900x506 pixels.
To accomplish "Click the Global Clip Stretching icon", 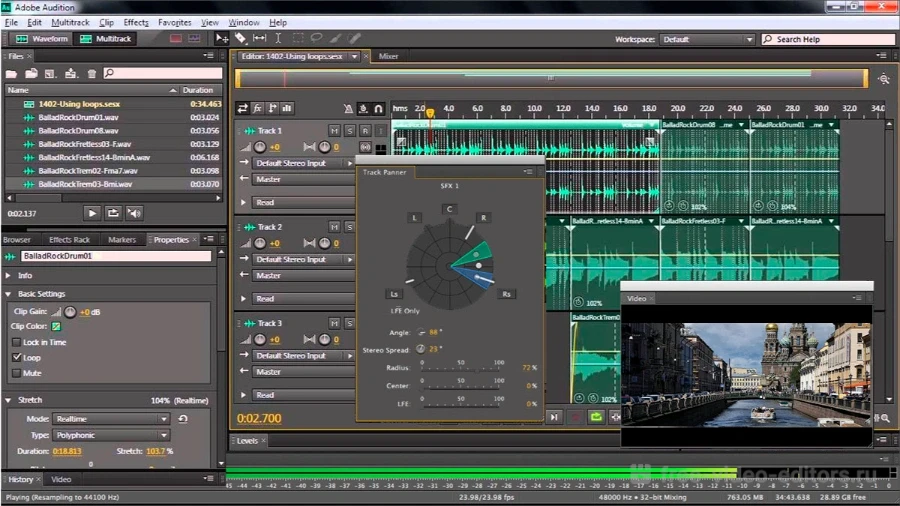I will click(363, 108).
